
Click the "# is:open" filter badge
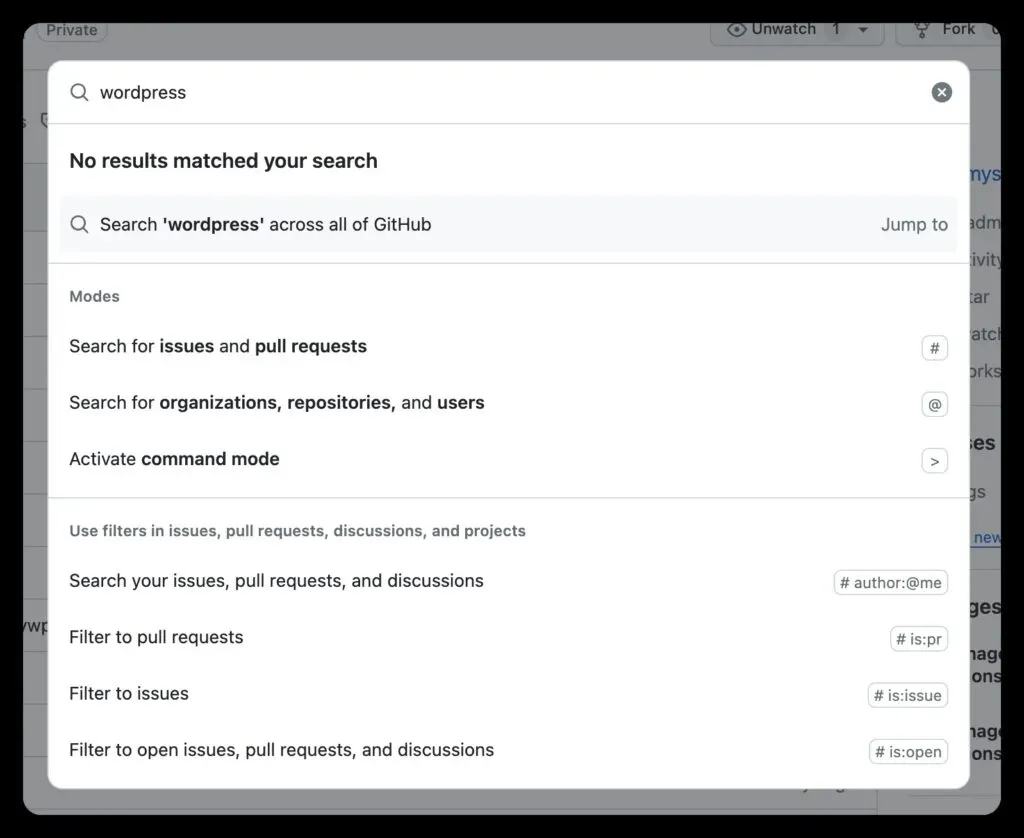click(908, 752)
